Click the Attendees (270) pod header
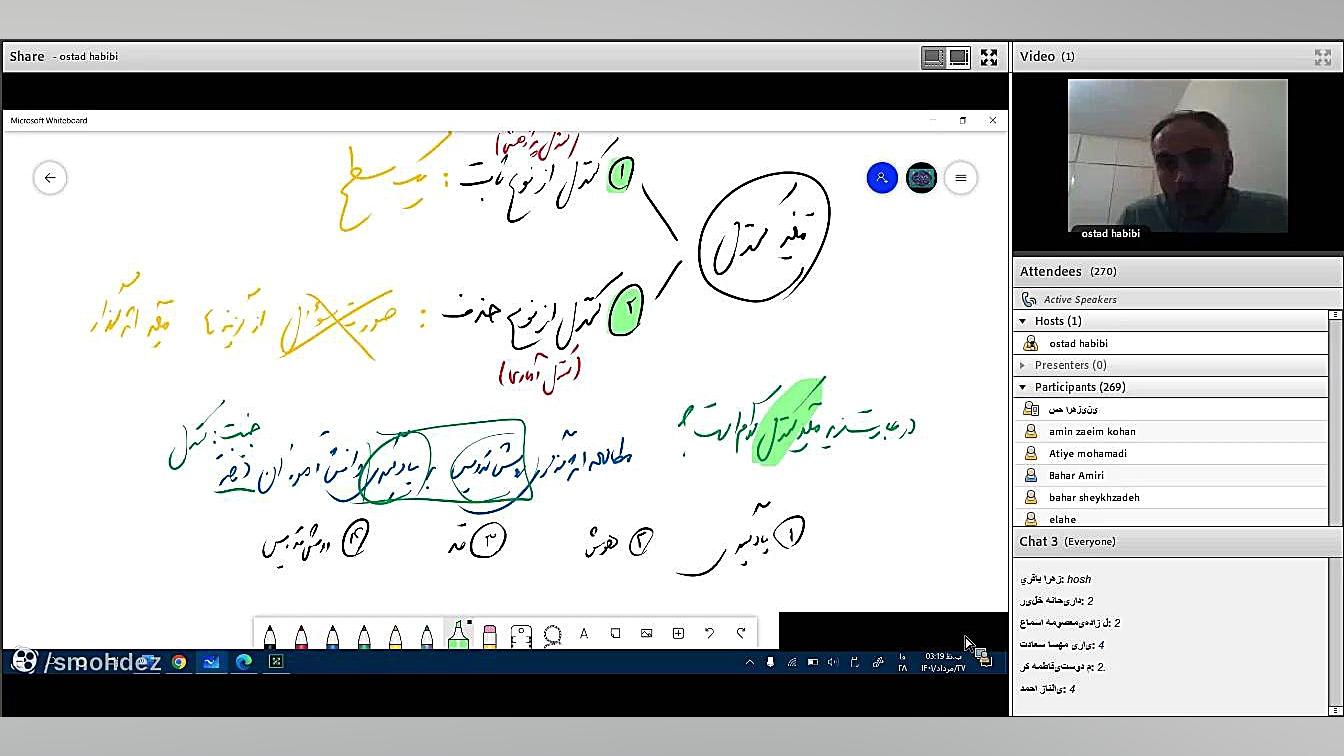1344x756 pixels. click(1178, 272)
